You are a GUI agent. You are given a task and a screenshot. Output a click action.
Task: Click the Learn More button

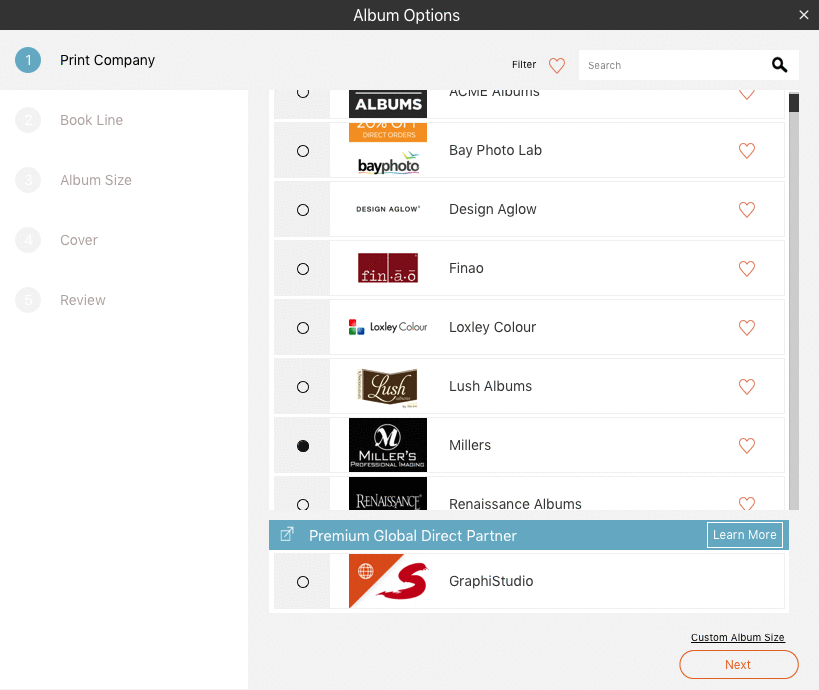pyautogui.click(x=745, y=535)
